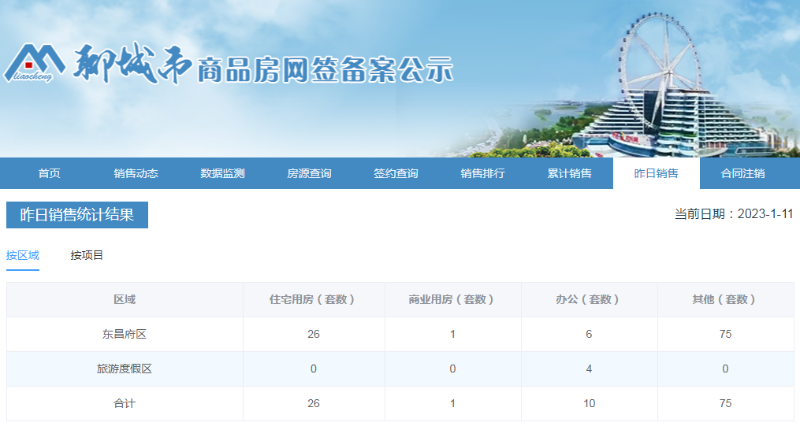Click the 昨日销售统计结果 heading button
This screenshot has width=800, height=426.
pyautogui.click(x=77, y=215)
